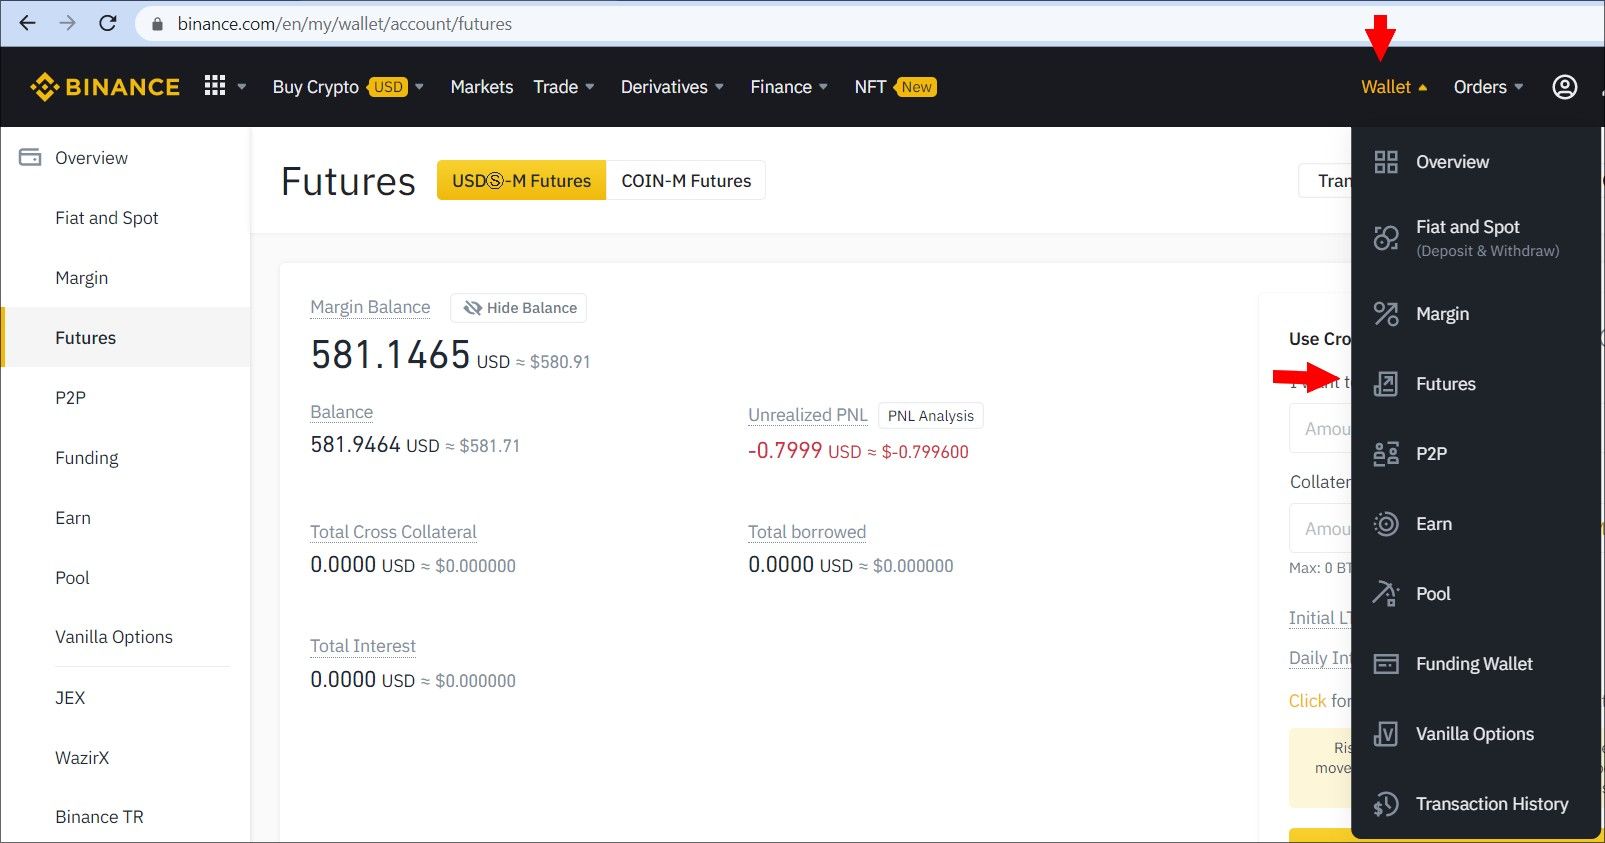Open the user profile icon

tap(1564, 87)
